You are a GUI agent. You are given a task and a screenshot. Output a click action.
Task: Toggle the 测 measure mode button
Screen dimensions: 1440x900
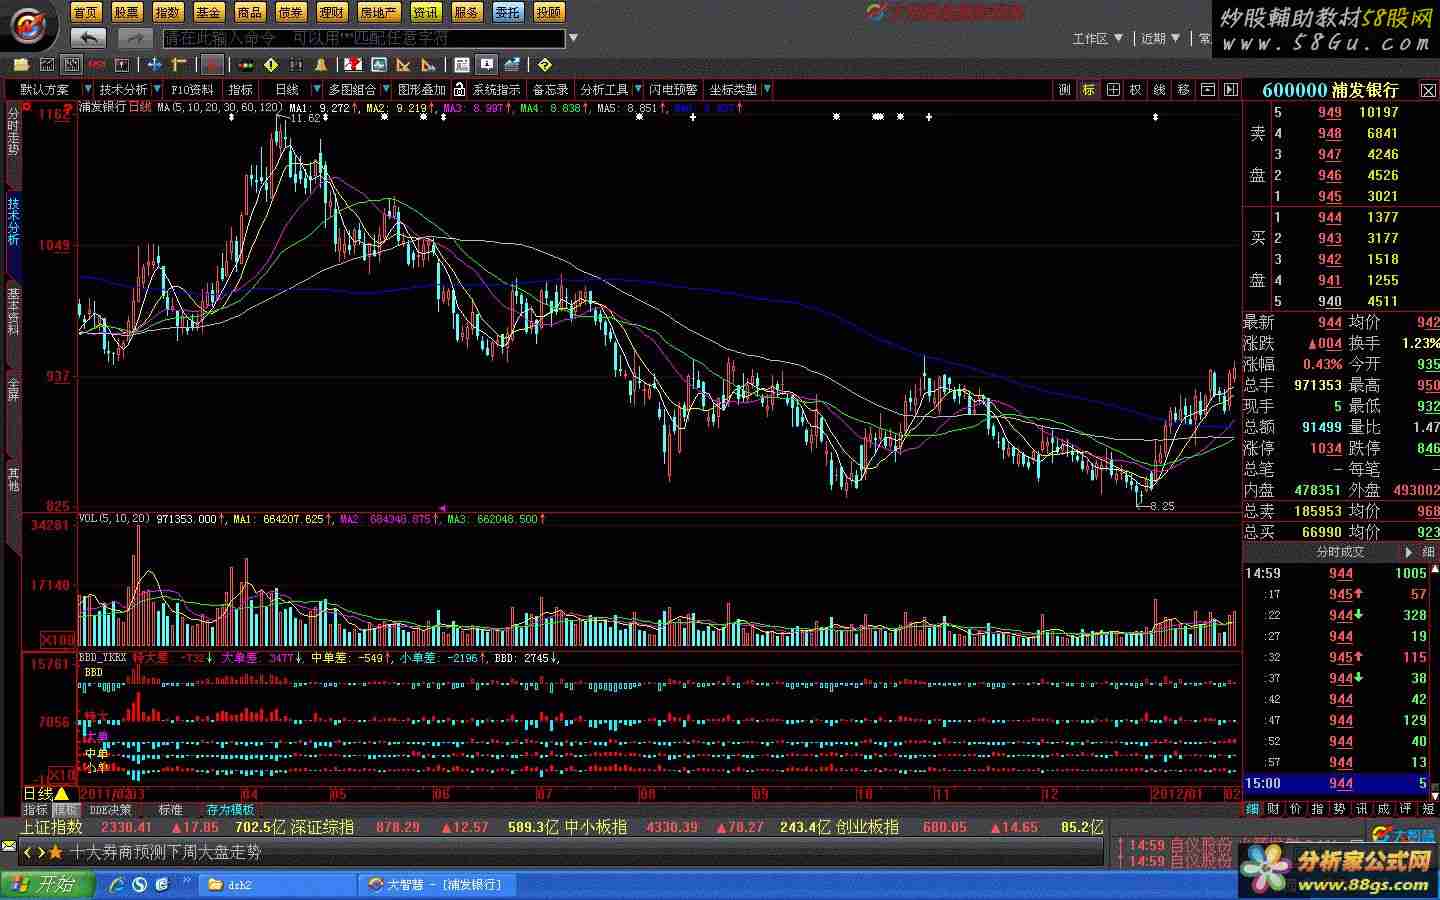pyautogui.click(x=1065, y=90)
